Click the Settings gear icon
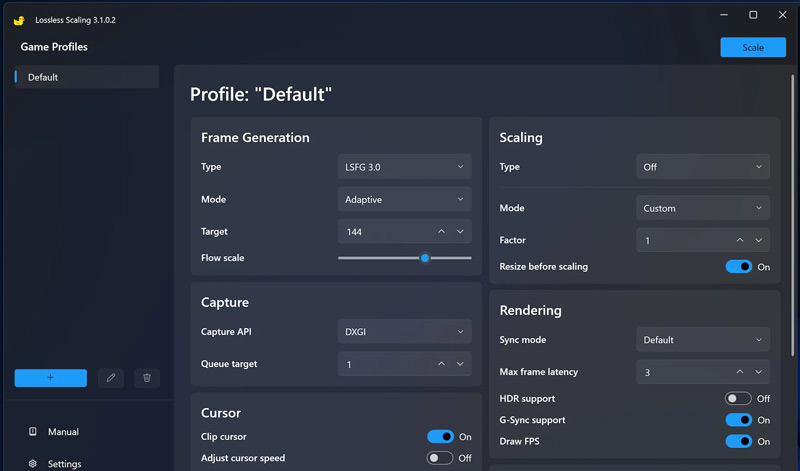Screen dimensions: 800x471 [x=33, y=463]
